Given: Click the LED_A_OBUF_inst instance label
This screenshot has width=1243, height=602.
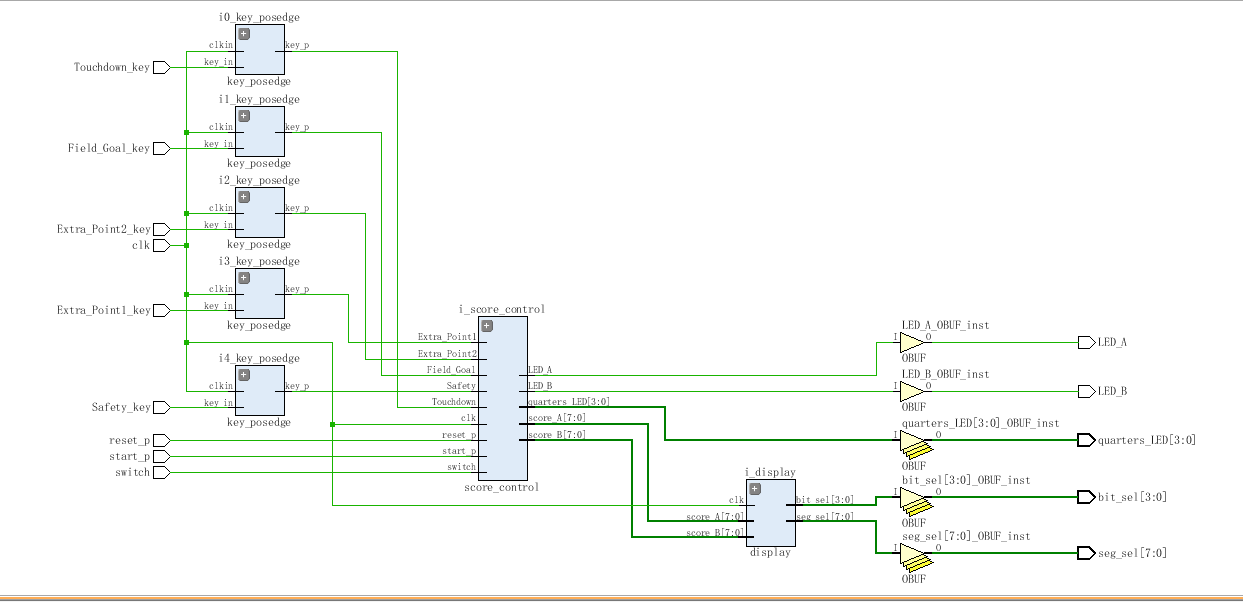Looking at the screenshot, I should click(945, 325).
